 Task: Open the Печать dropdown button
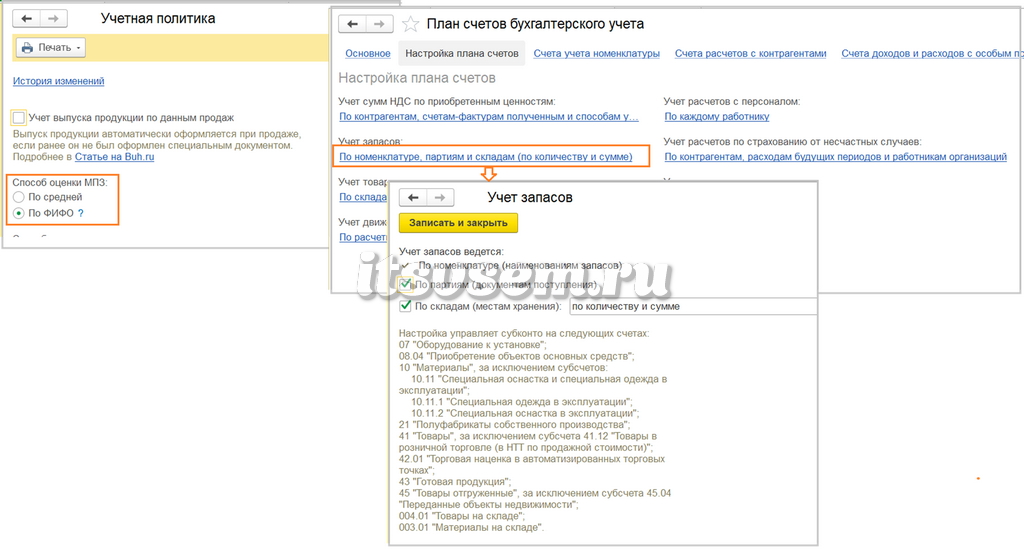pyautogui.click(x=51, y=48)
